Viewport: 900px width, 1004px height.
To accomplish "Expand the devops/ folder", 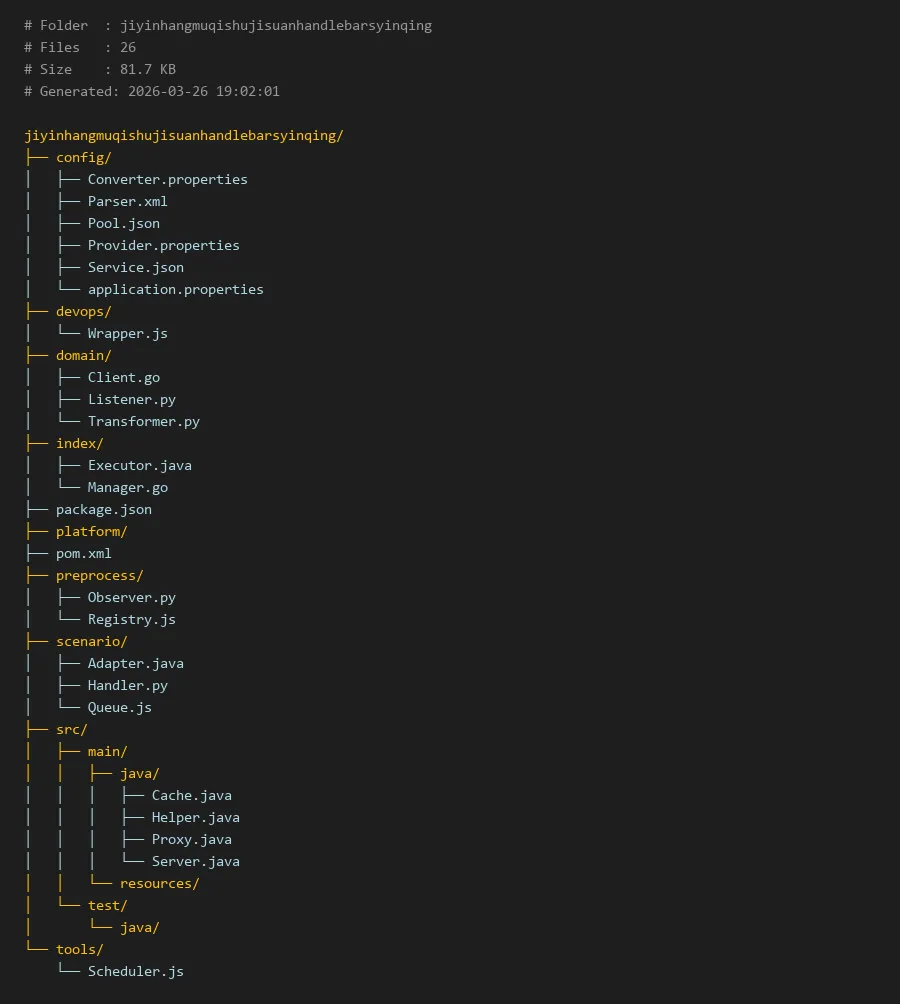I will click(x=83, y=312).
